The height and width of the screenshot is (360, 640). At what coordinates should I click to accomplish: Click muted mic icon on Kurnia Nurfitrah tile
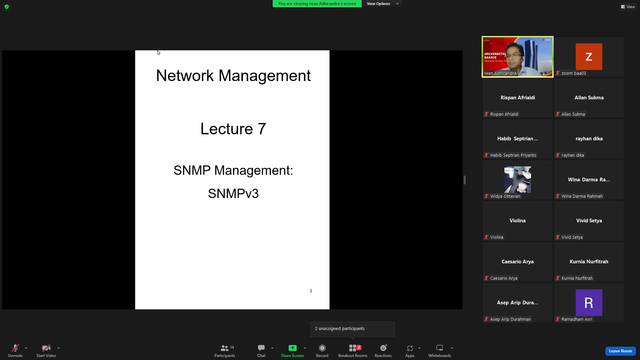558,278
